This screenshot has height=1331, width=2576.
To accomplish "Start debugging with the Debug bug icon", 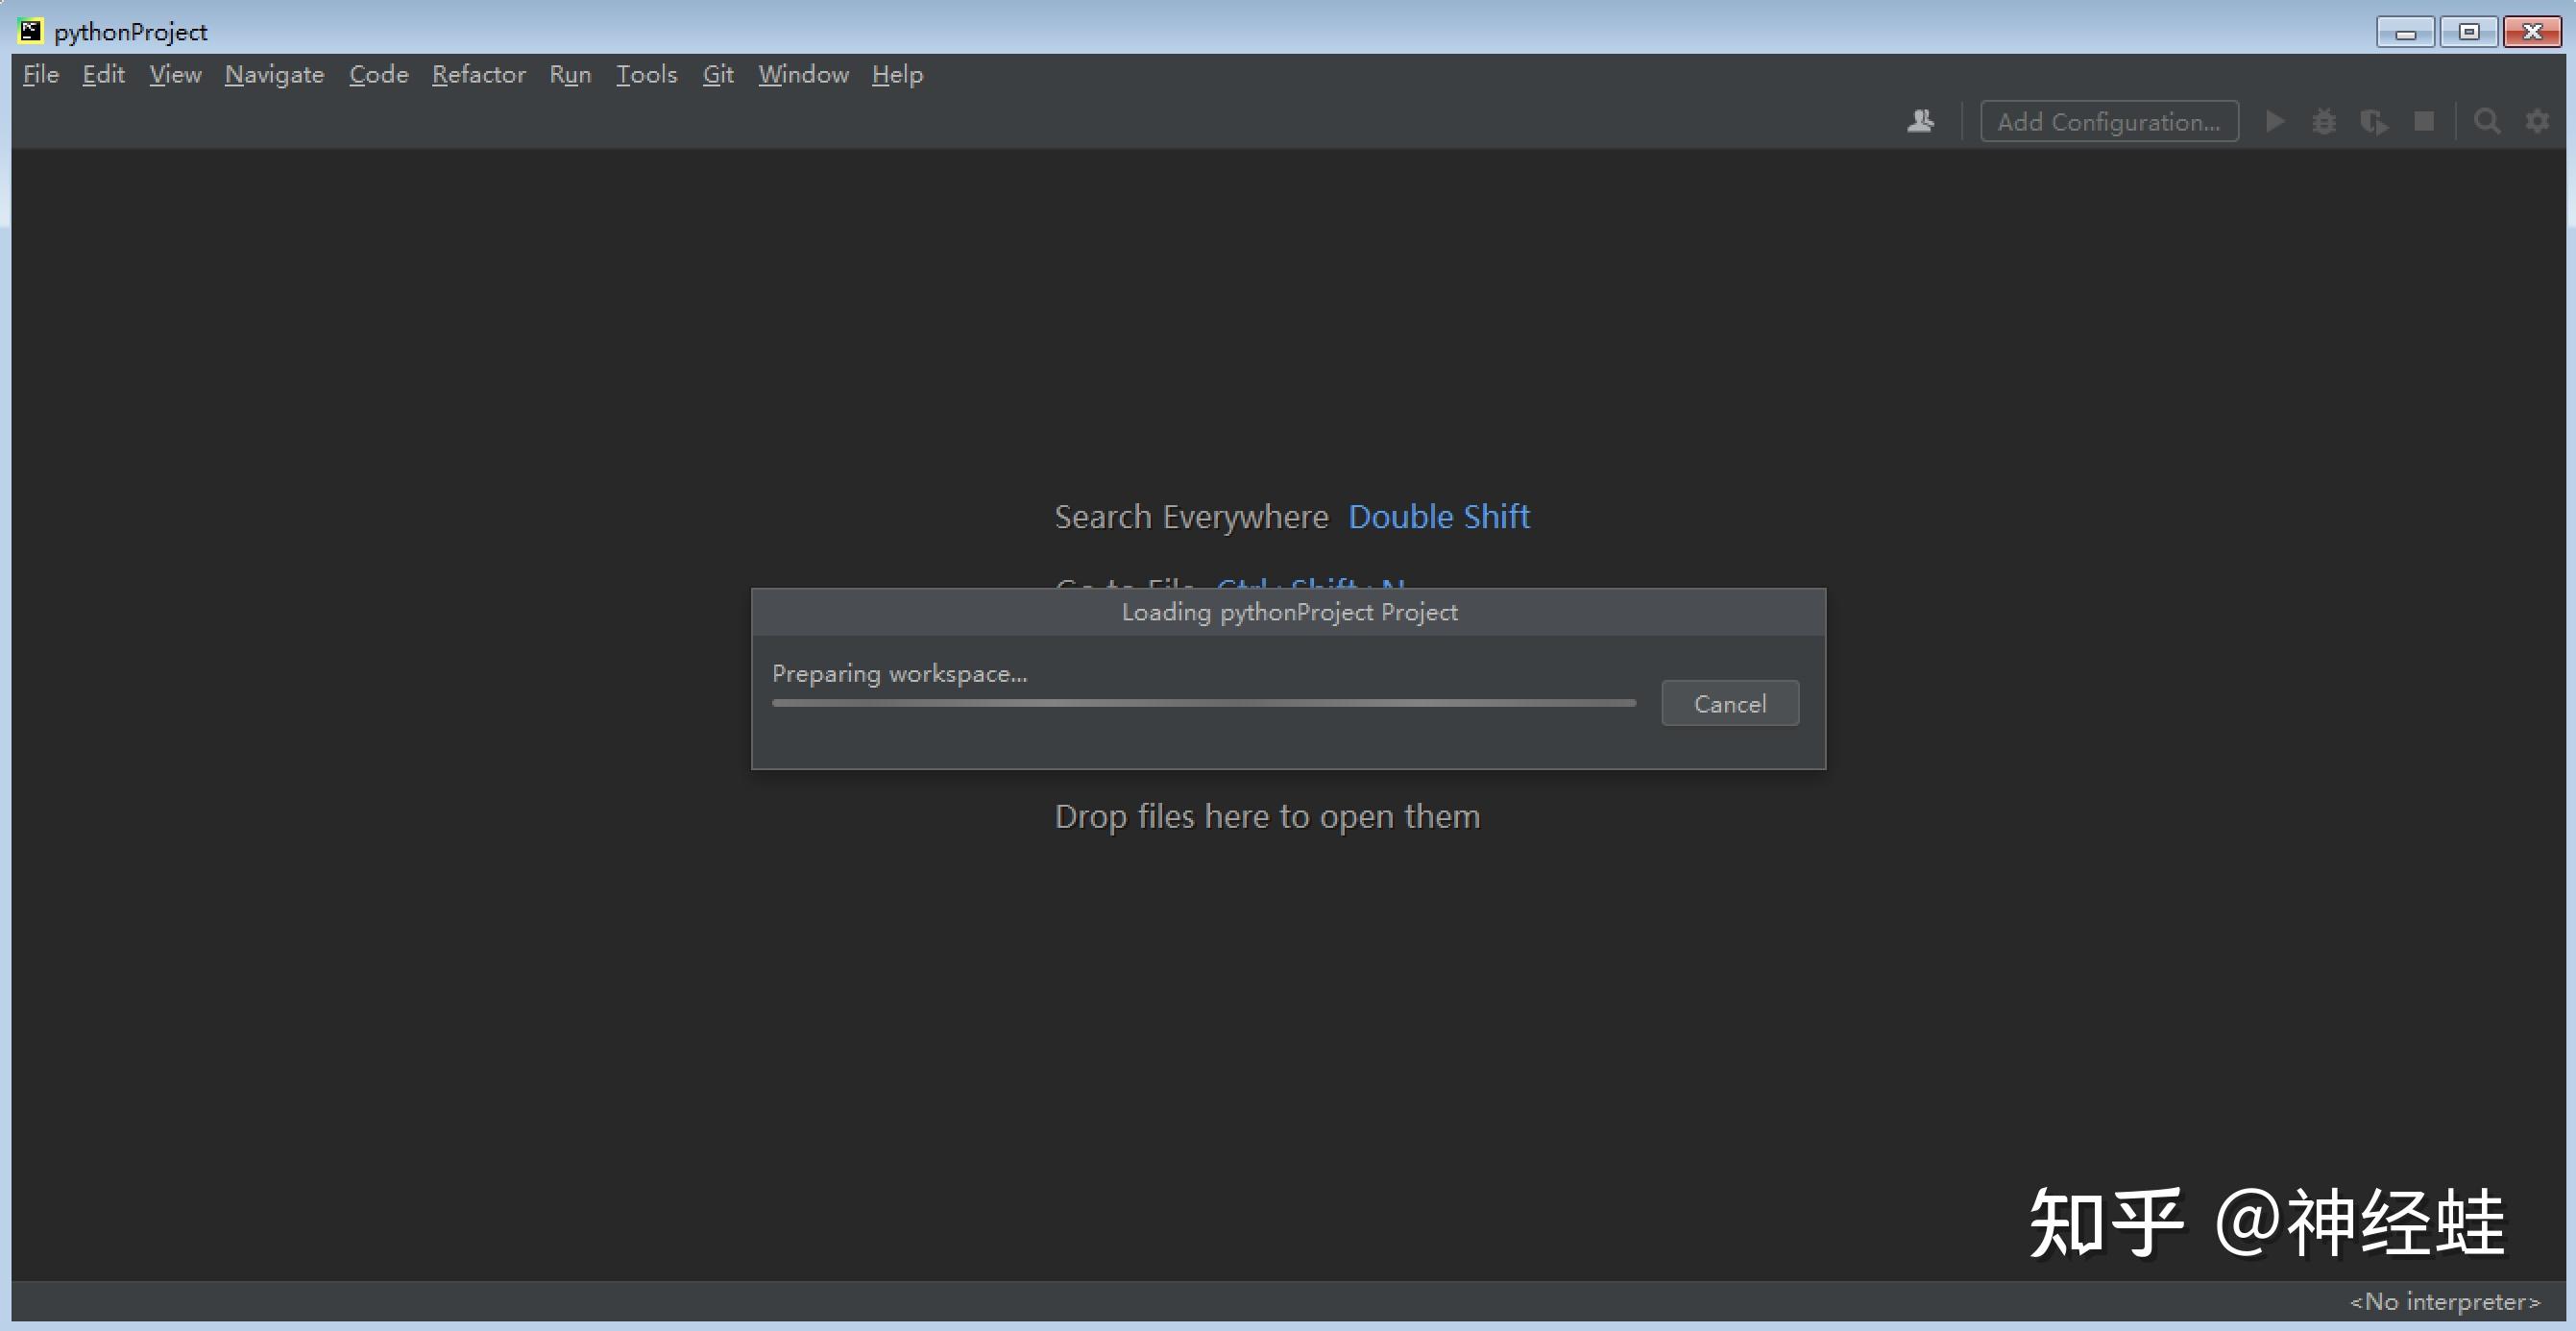I will (x=2325, y=121).
